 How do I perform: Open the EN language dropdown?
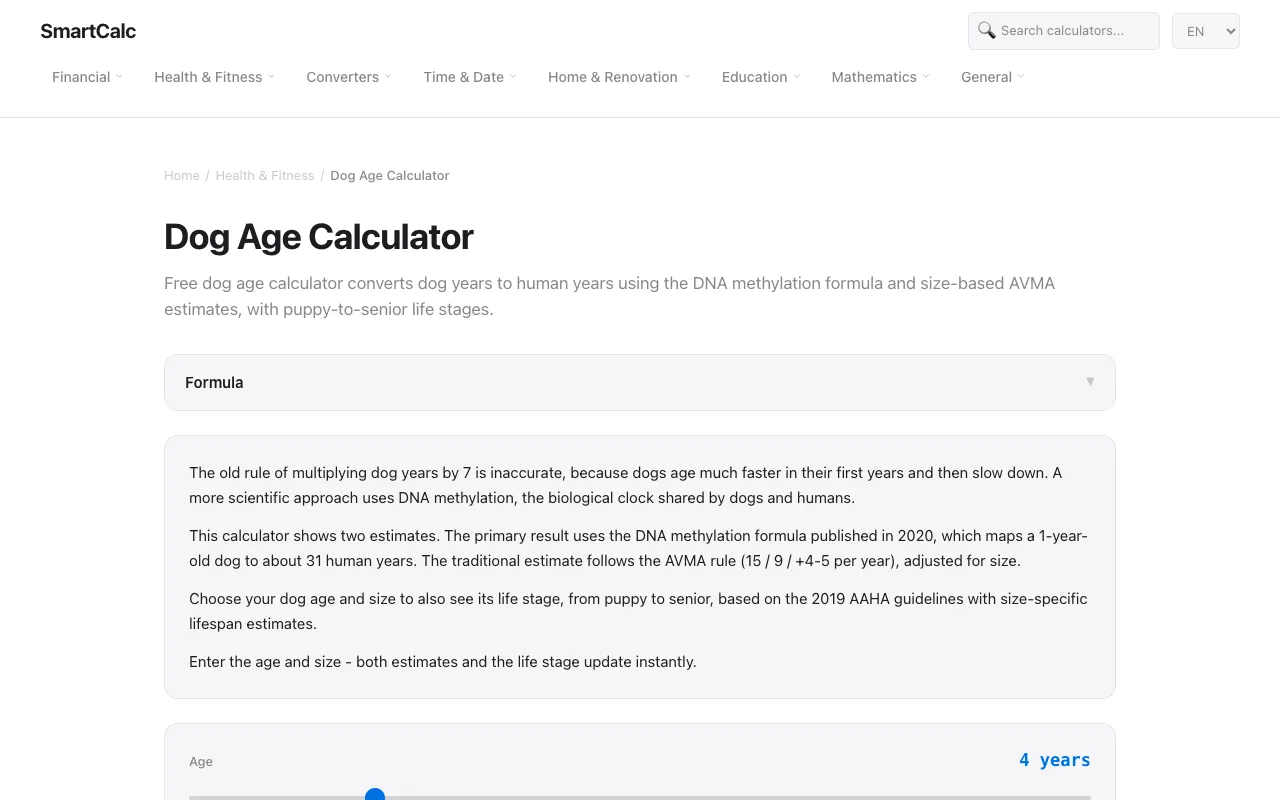[x=1206, y=31]
